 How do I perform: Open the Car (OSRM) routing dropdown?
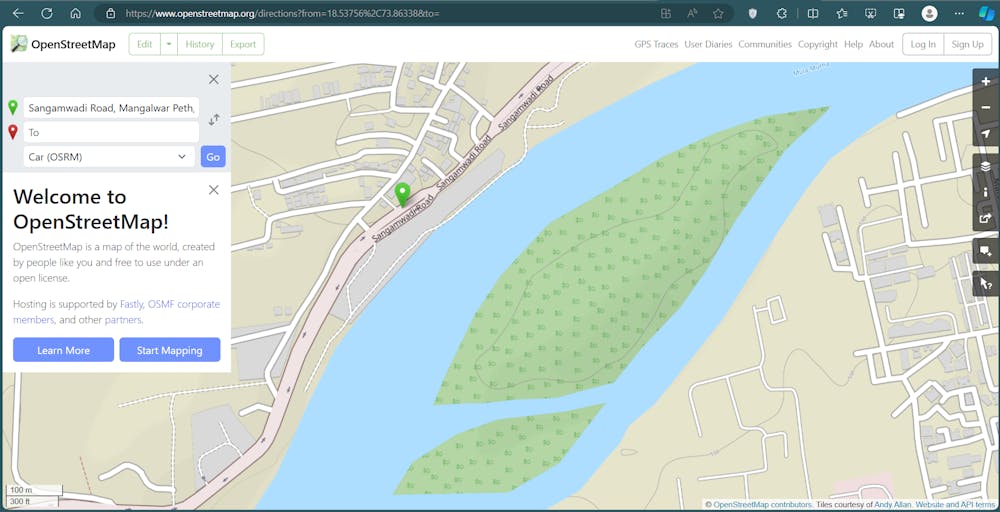point(109,157)
